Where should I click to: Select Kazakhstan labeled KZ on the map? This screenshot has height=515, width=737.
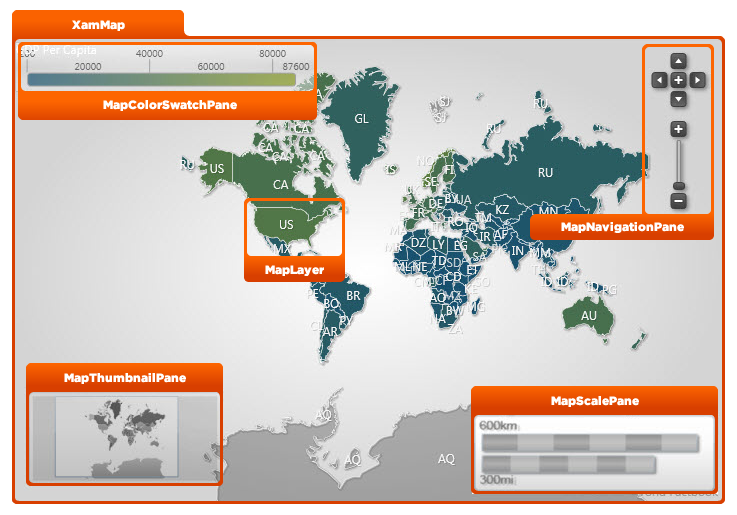[x=502, y=210]
